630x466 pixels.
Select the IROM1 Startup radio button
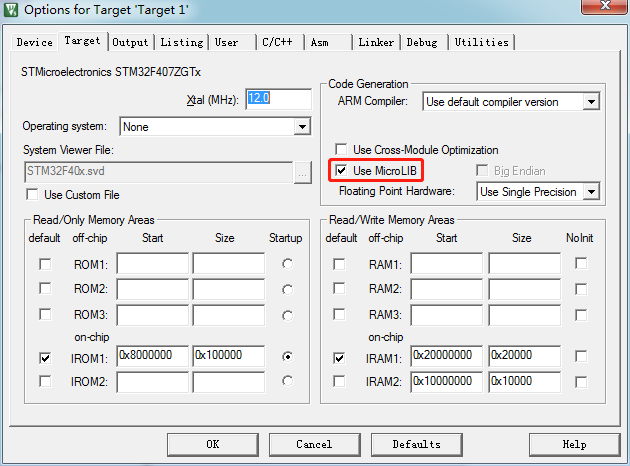tap(287, 356)
